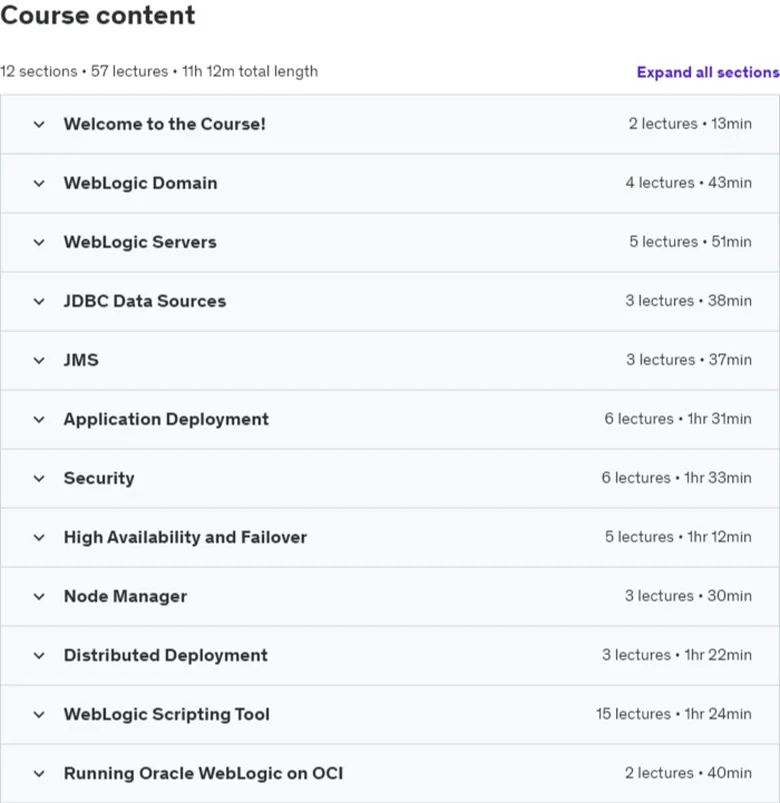Click '12 sections • 57 lectures' summary text
The image size is (780, 803).
(x=84, y=71)
